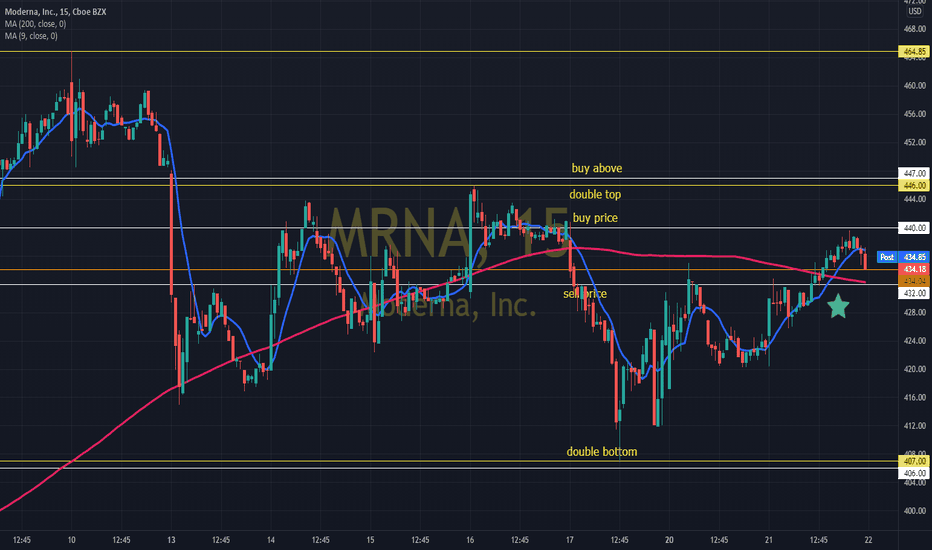This screenshot has width=932, height=550.
Task: Select the white 432.00 price line label
Action: pos(914,293)
